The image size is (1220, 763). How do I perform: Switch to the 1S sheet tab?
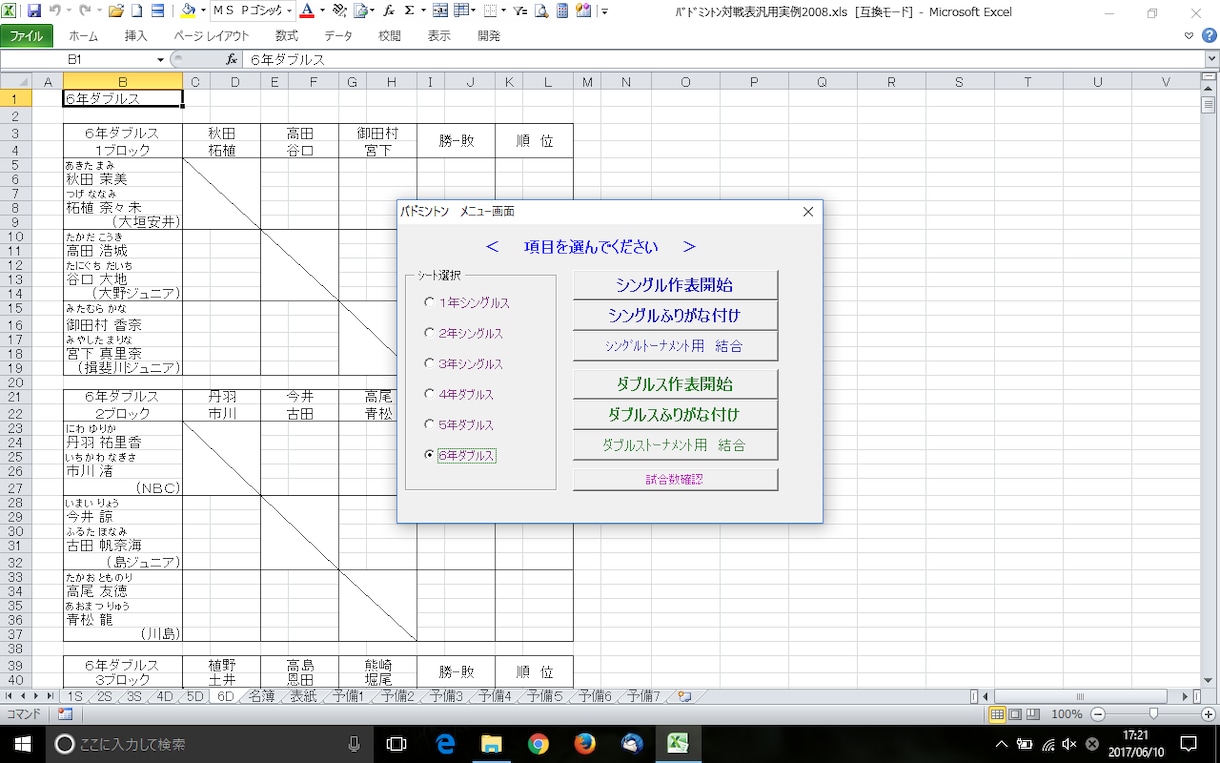(x=76, y=696)
